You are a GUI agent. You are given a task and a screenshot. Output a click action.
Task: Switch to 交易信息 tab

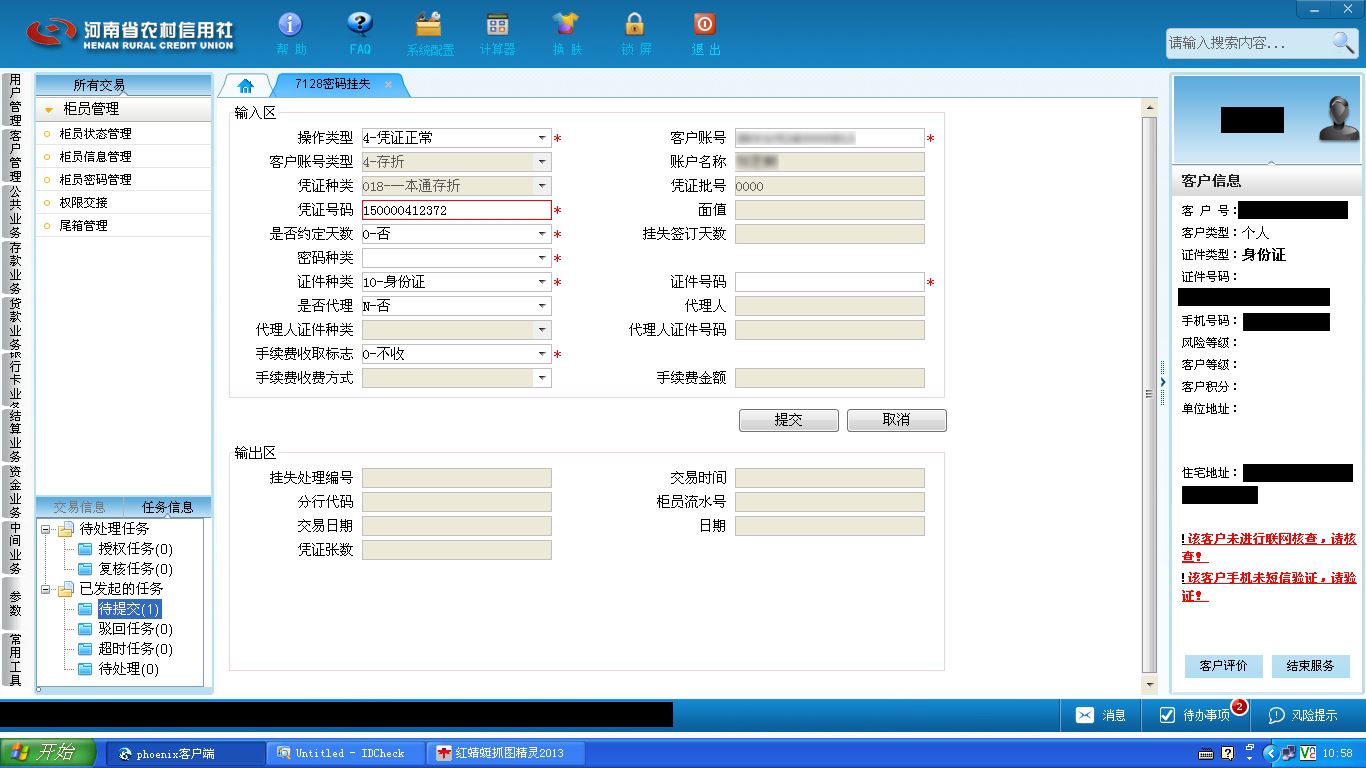point(79,507)
